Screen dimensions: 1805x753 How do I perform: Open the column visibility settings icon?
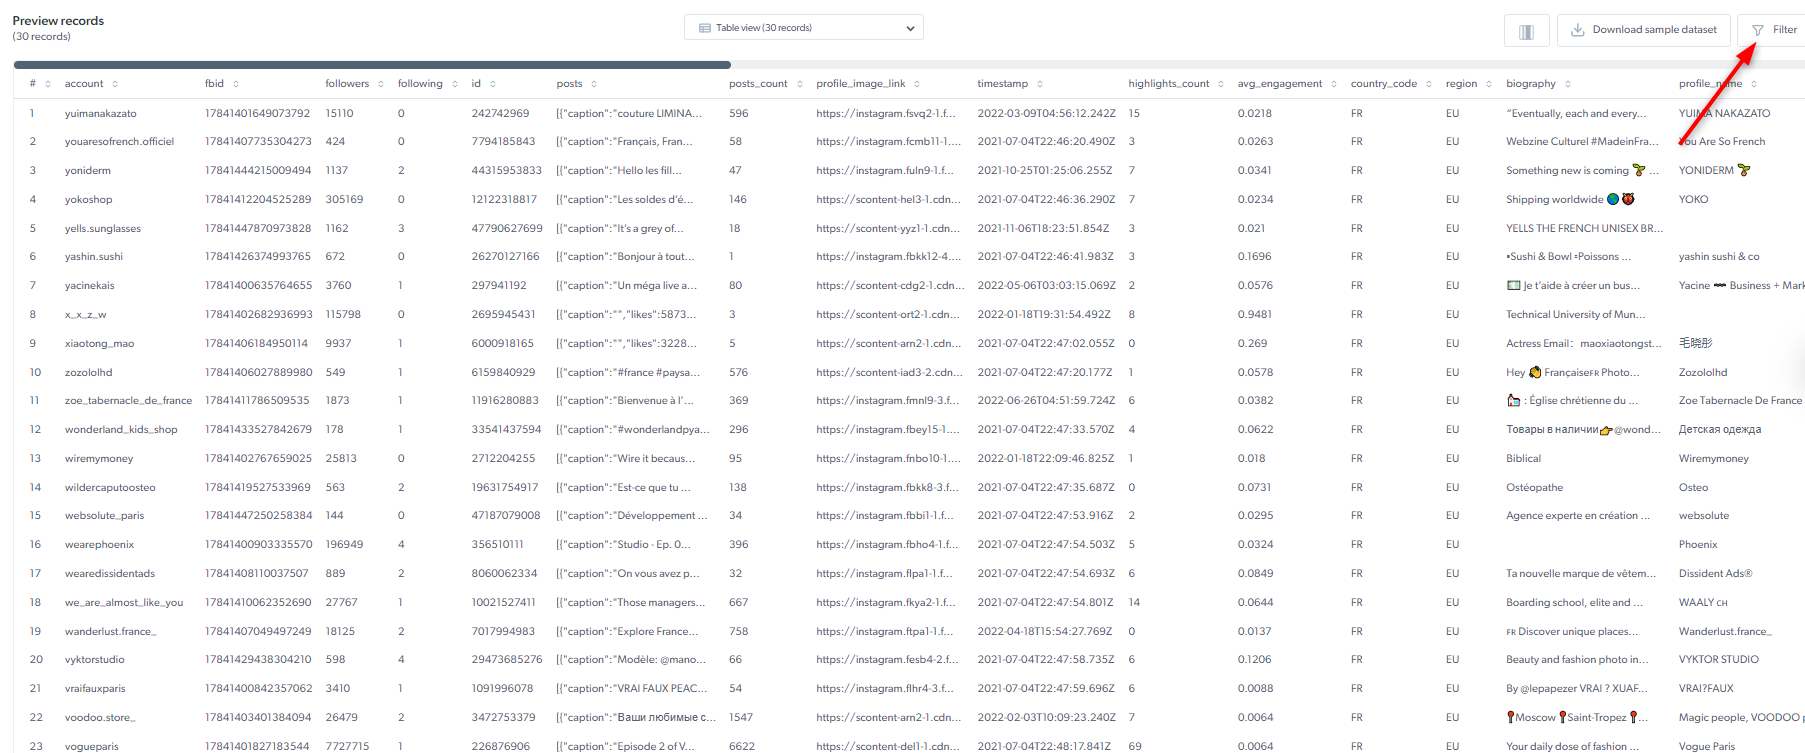(x=1526, y=31)
